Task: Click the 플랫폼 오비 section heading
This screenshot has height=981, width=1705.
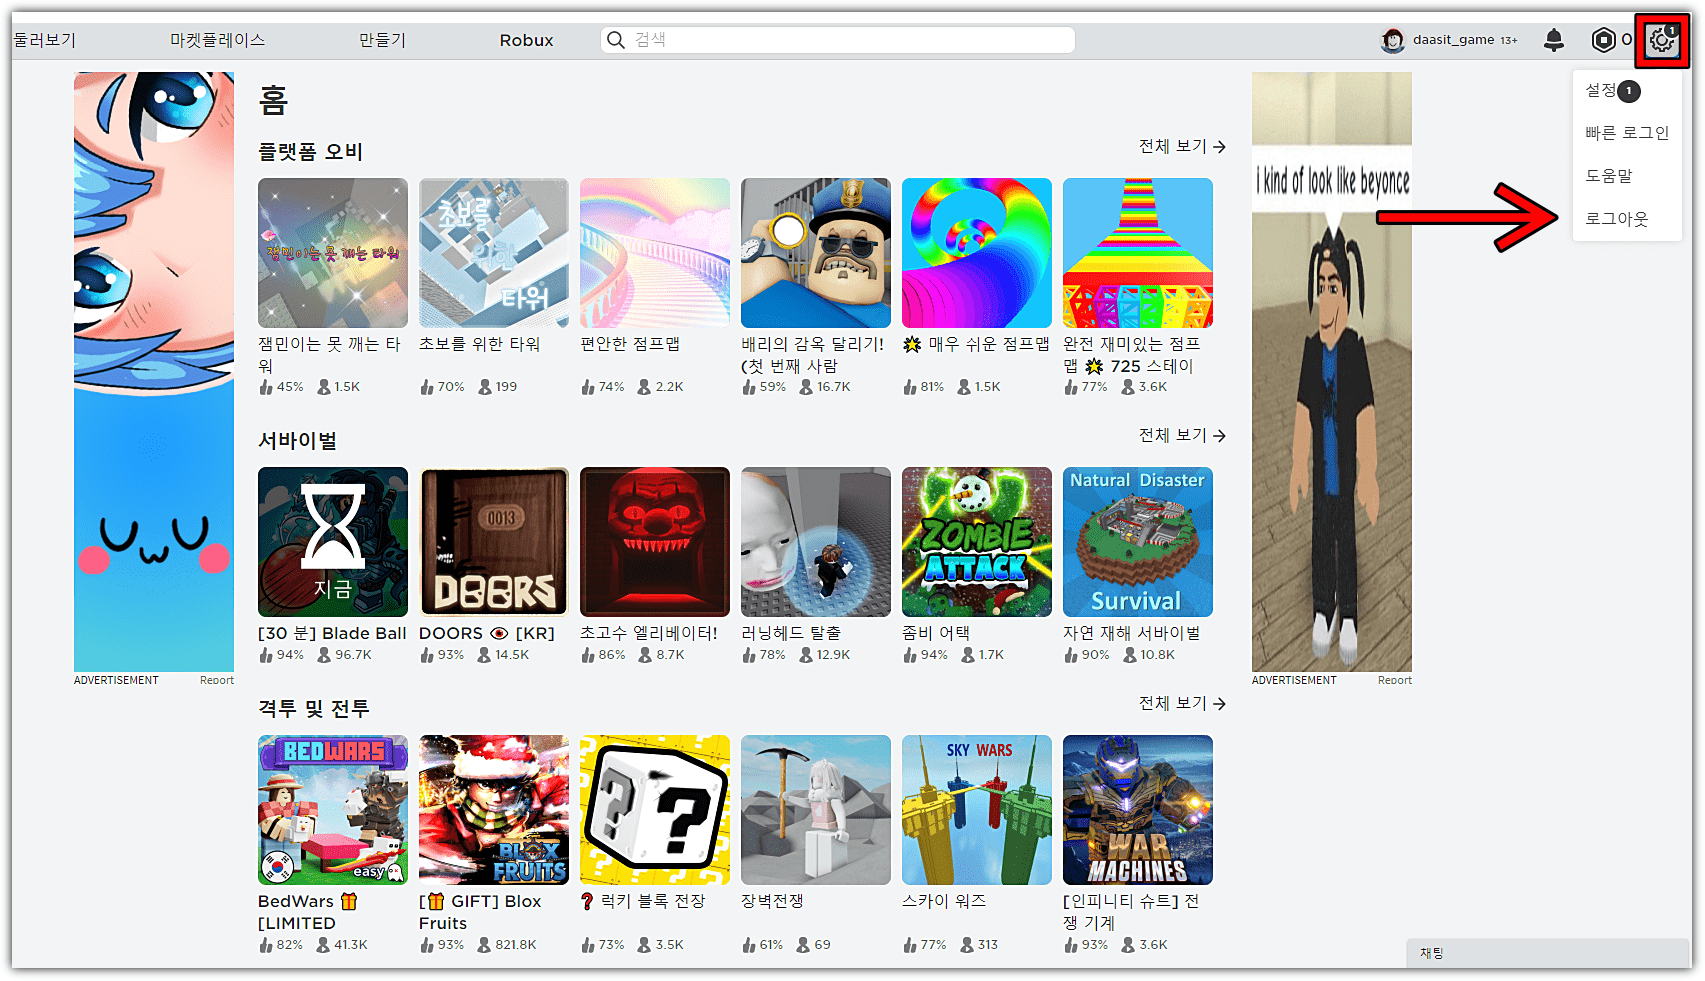Action: pyautogui.click(x=310, y=152)
